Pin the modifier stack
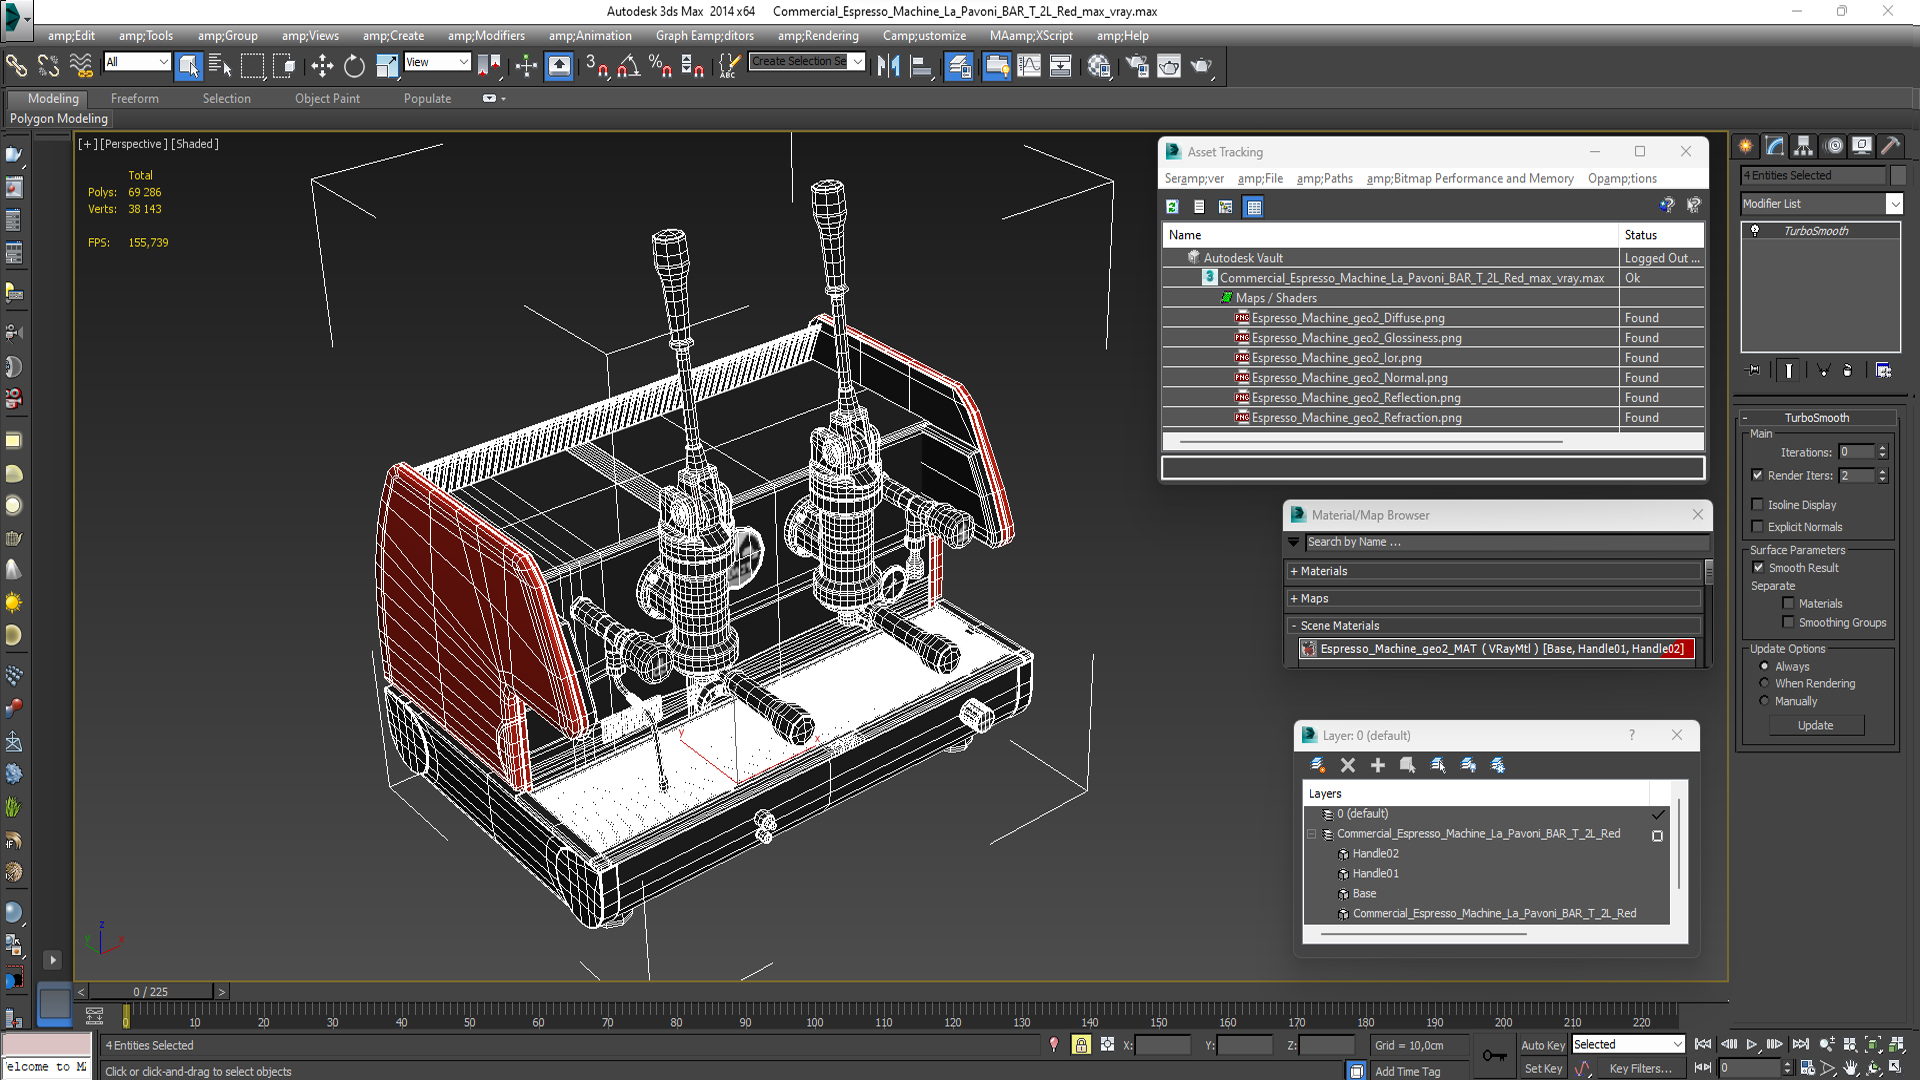This screenshot has height=1080, width=1920. click(x=1754, y=370)
